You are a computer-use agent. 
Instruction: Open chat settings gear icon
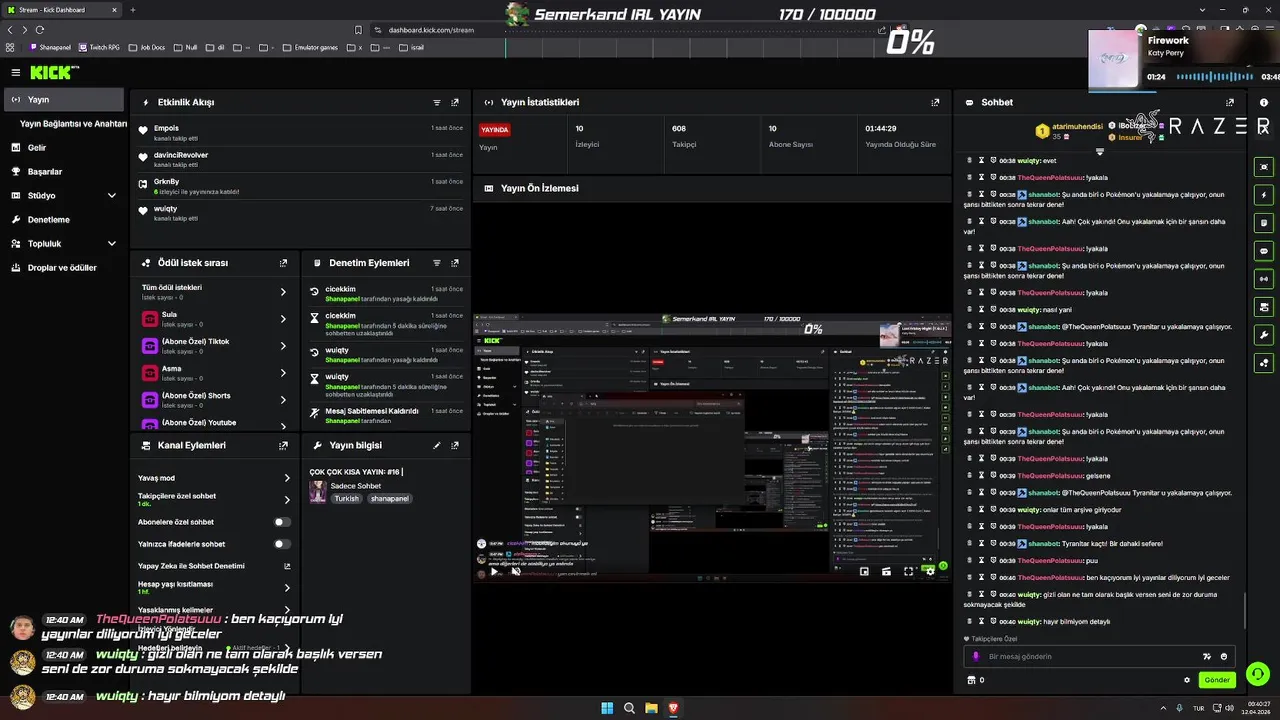(x=1187, y=680)
